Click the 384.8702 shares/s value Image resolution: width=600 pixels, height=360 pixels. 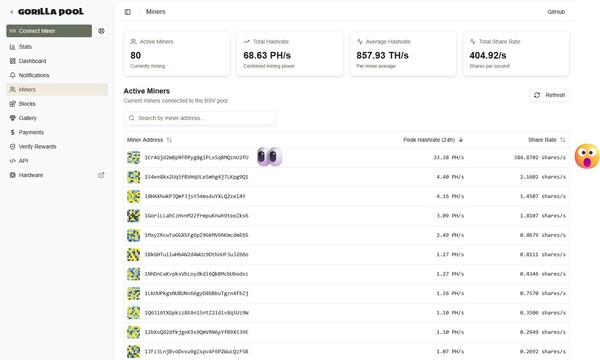[540, 158]
